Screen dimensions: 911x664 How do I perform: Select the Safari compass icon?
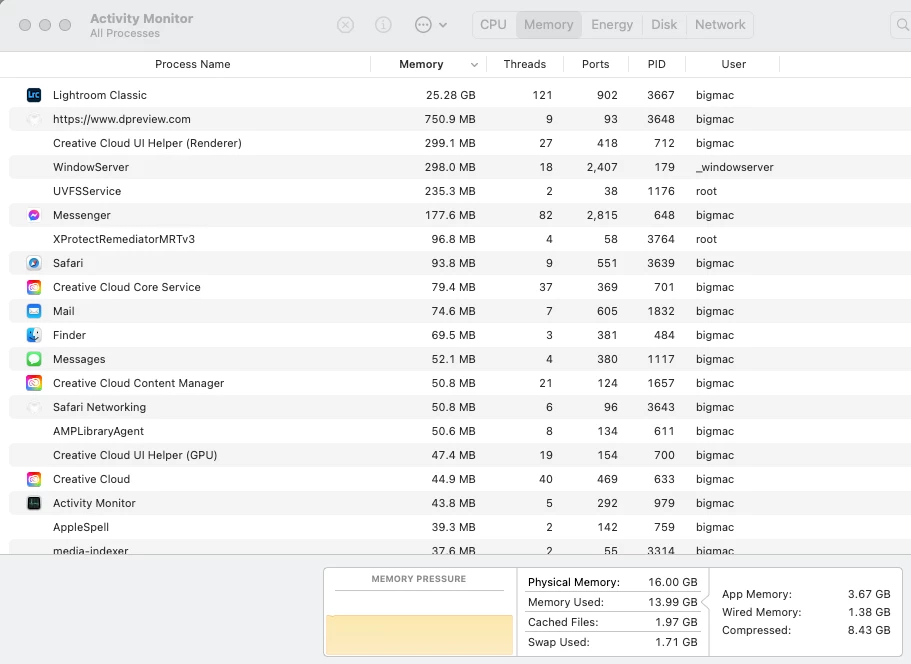tap(34, 263)
